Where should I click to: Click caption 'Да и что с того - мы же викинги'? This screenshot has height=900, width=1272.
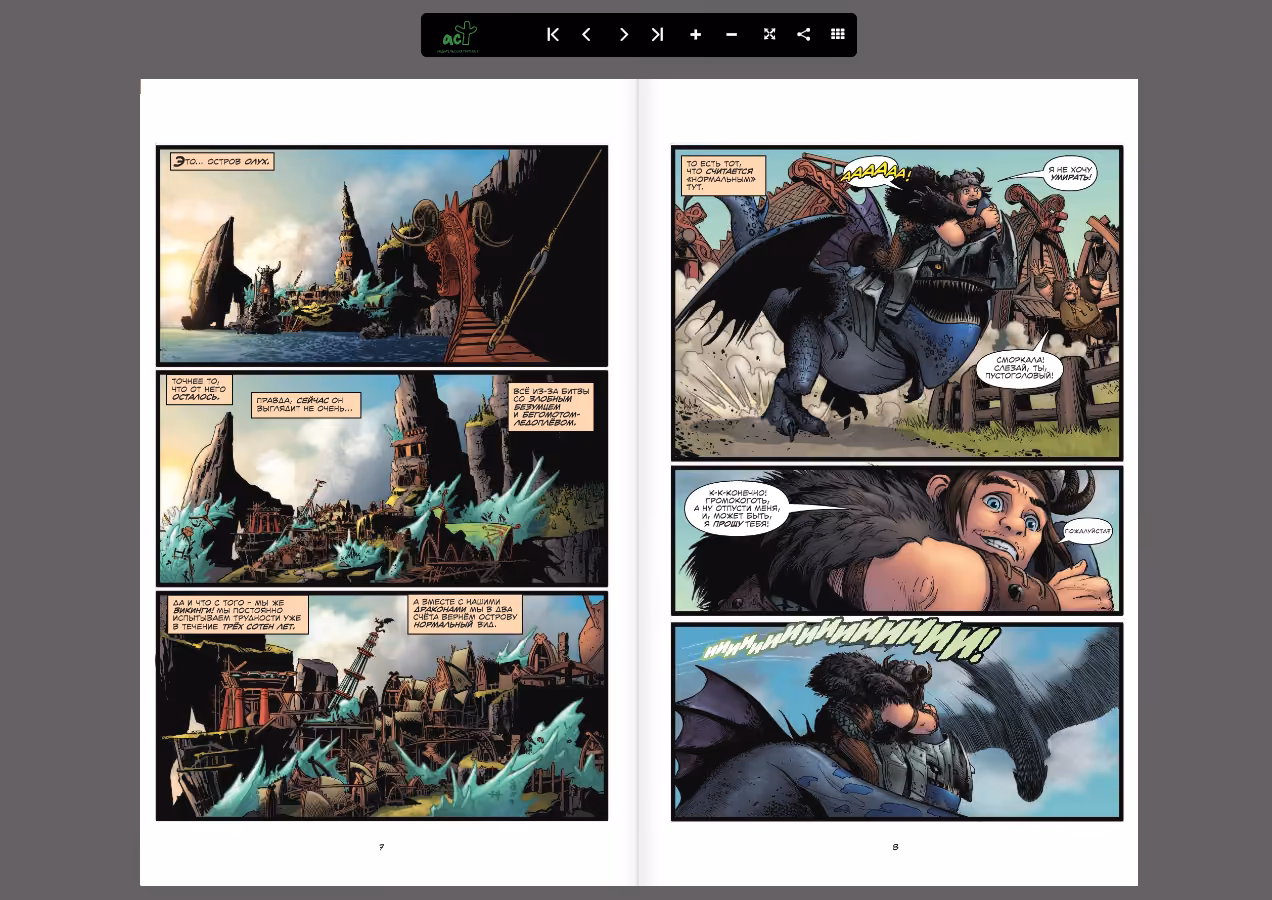[x=237, y=615]
